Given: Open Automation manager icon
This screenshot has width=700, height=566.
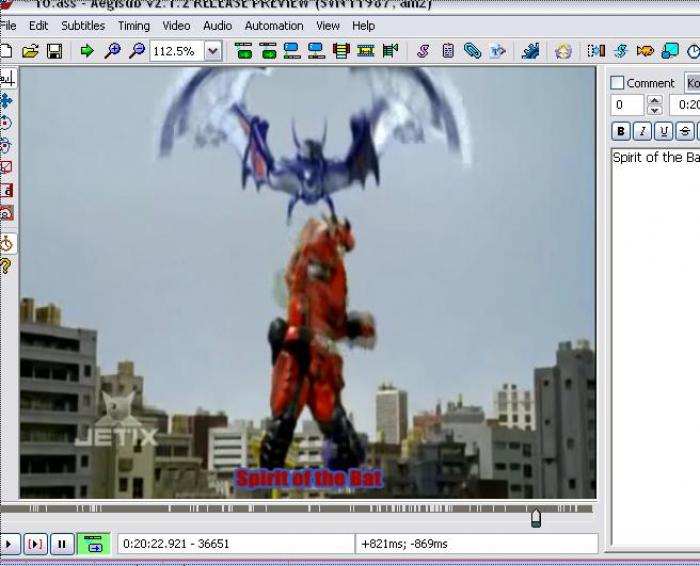Looking at the screenshot, I should [530, 51].
